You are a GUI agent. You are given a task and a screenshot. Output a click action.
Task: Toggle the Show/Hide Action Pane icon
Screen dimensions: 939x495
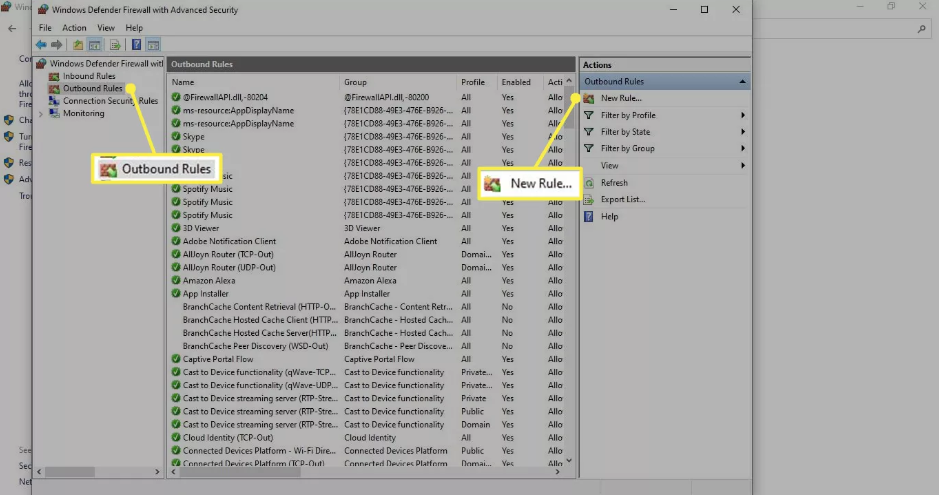coord(153,45)
